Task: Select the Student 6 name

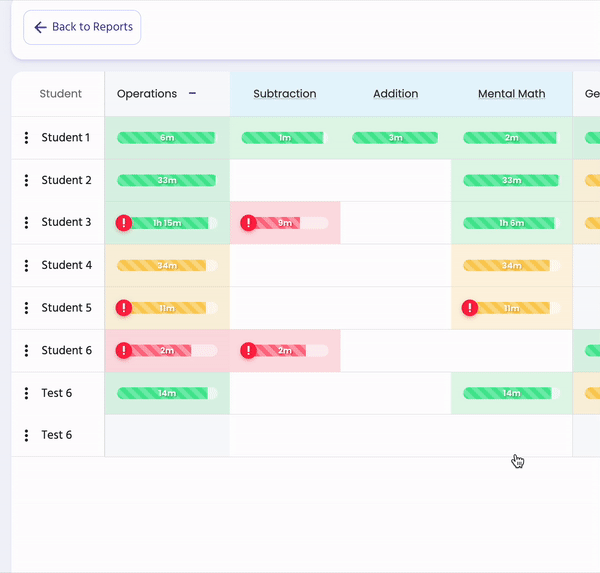Action: click(67, 350)
